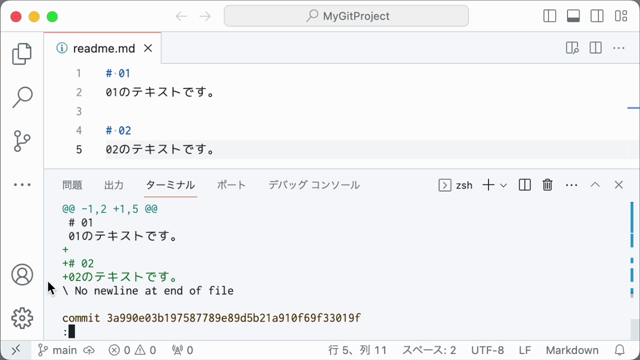Maximize the panel size with chevron
This screenshot has width=640, height=360.
coord(595,185)
